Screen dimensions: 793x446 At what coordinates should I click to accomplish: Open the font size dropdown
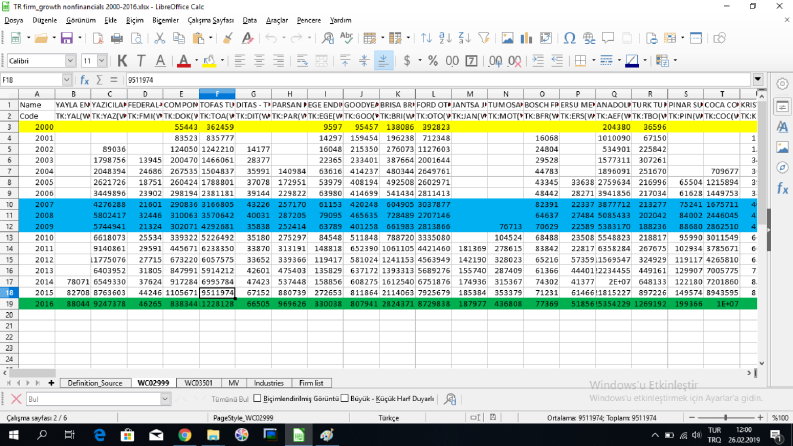[x=102, y=61]
